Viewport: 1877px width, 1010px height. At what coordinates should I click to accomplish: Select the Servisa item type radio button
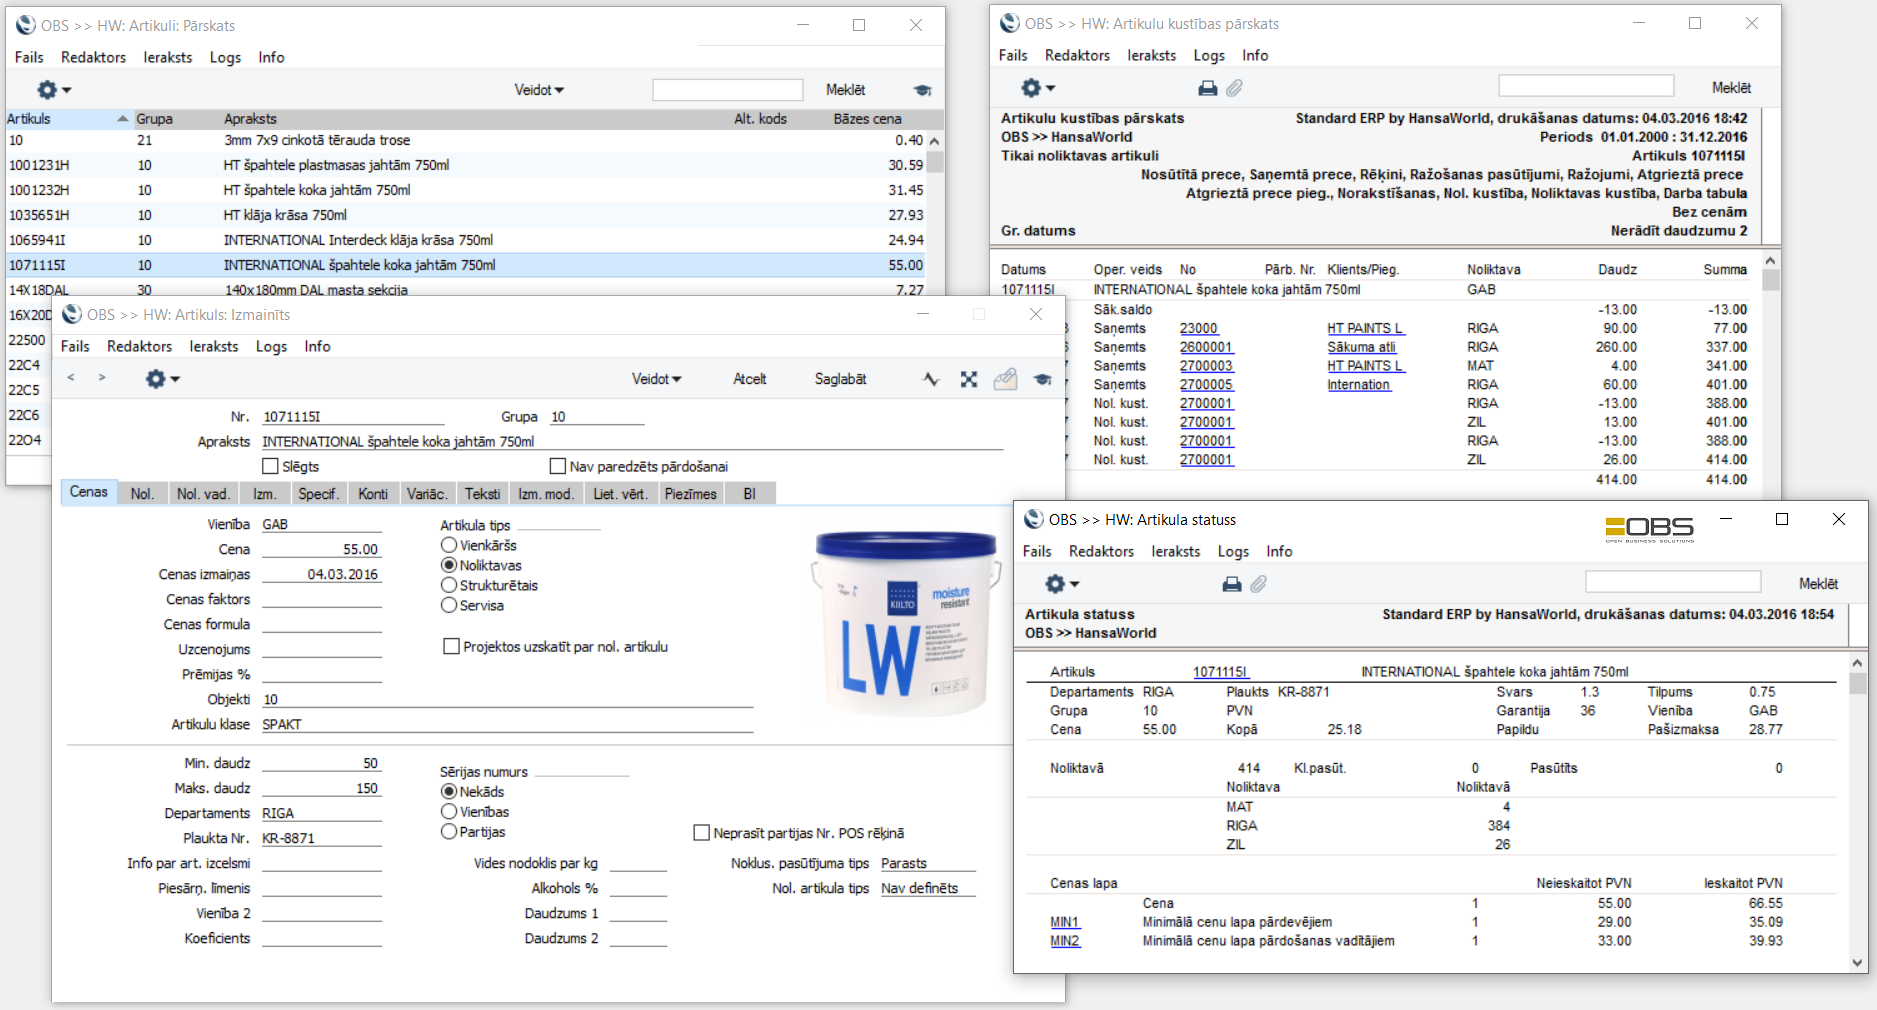click(x=449, y=605)
